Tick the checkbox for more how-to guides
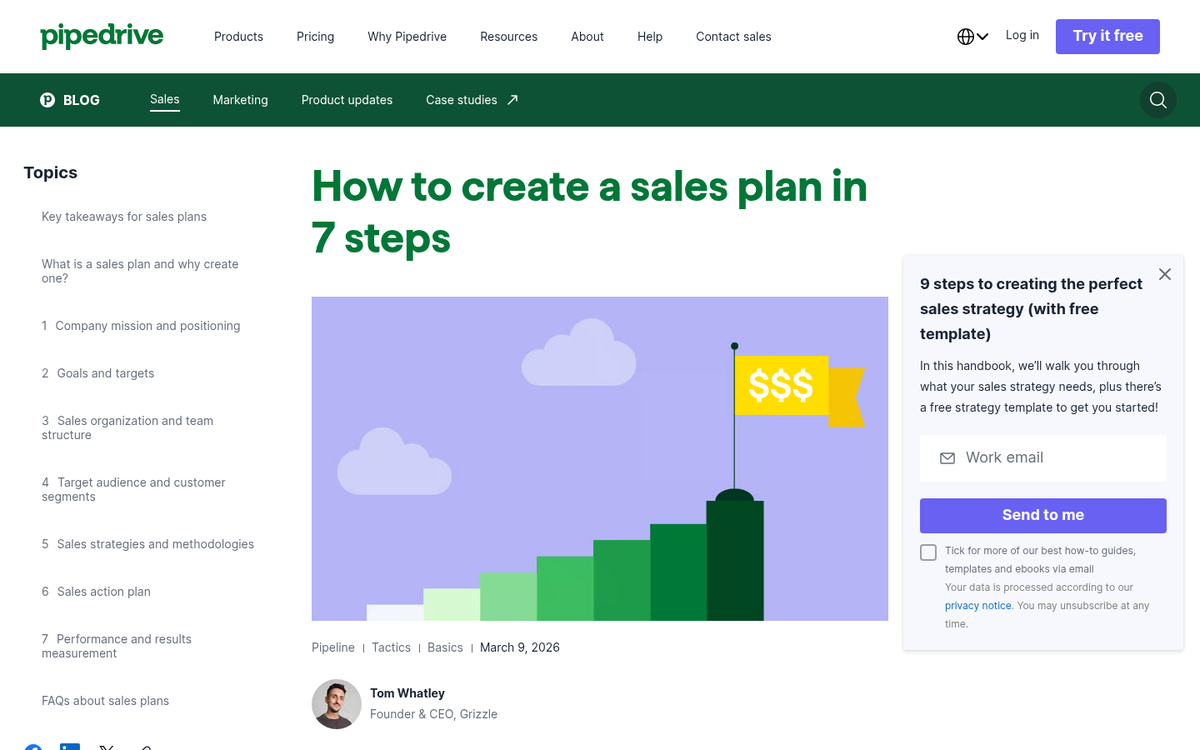The height and width of the screenshot is (750, 1200). (x=928, y=552)
